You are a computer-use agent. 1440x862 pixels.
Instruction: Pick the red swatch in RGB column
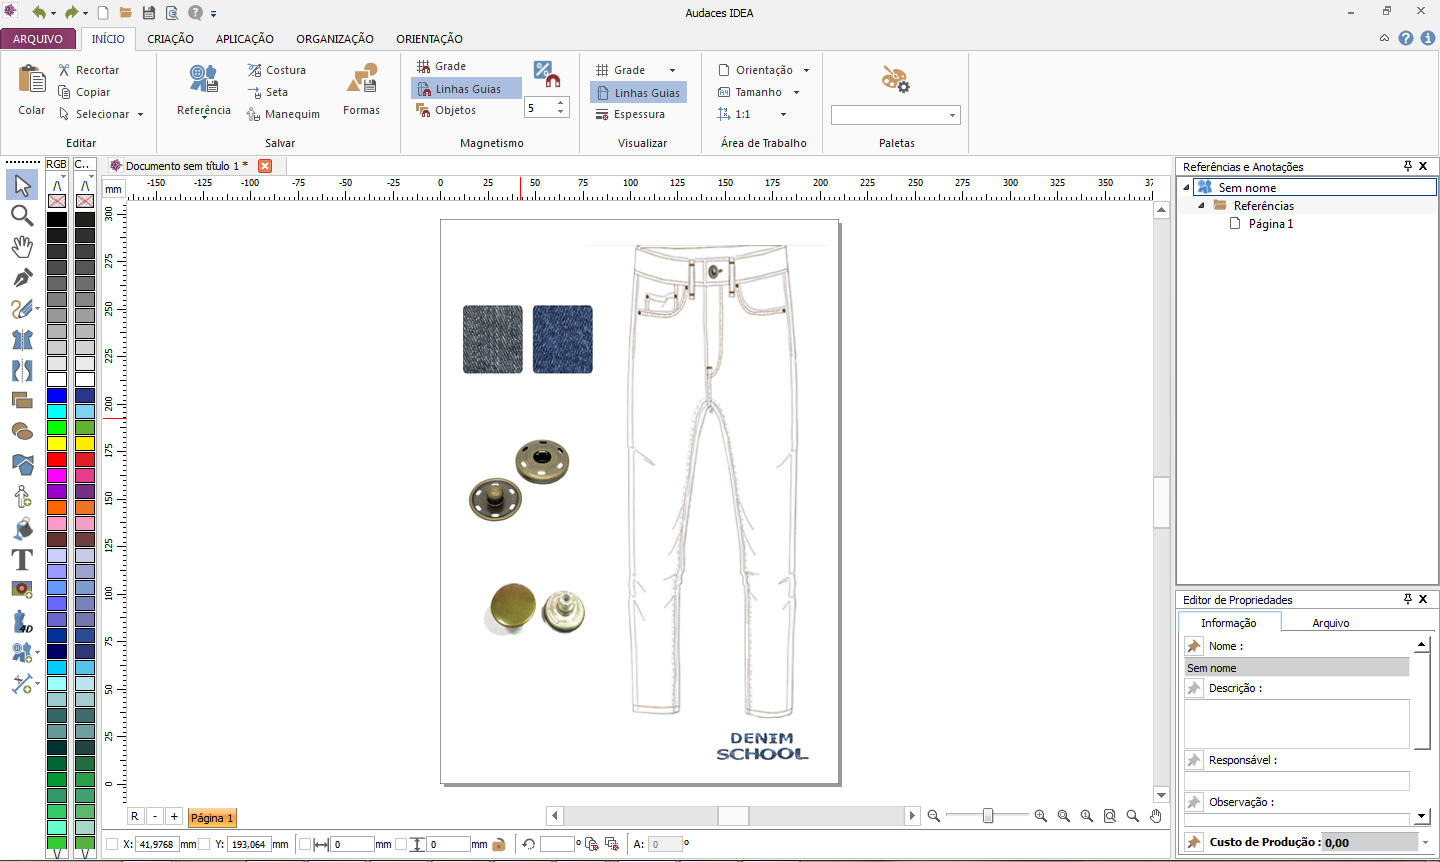(57, 459)
